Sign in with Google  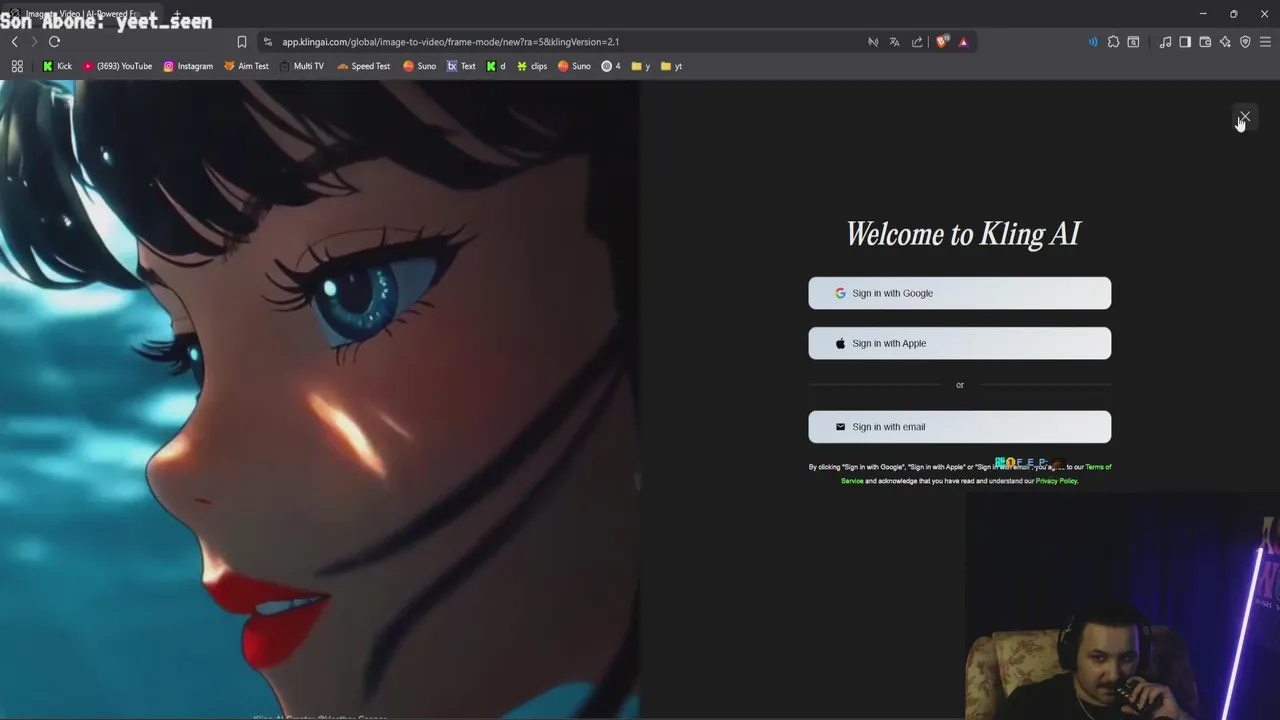959,293
